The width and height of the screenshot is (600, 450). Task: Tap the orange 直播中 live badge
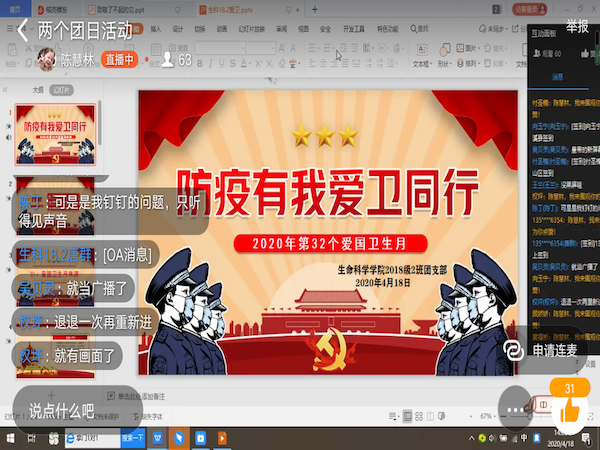point(119,59)
